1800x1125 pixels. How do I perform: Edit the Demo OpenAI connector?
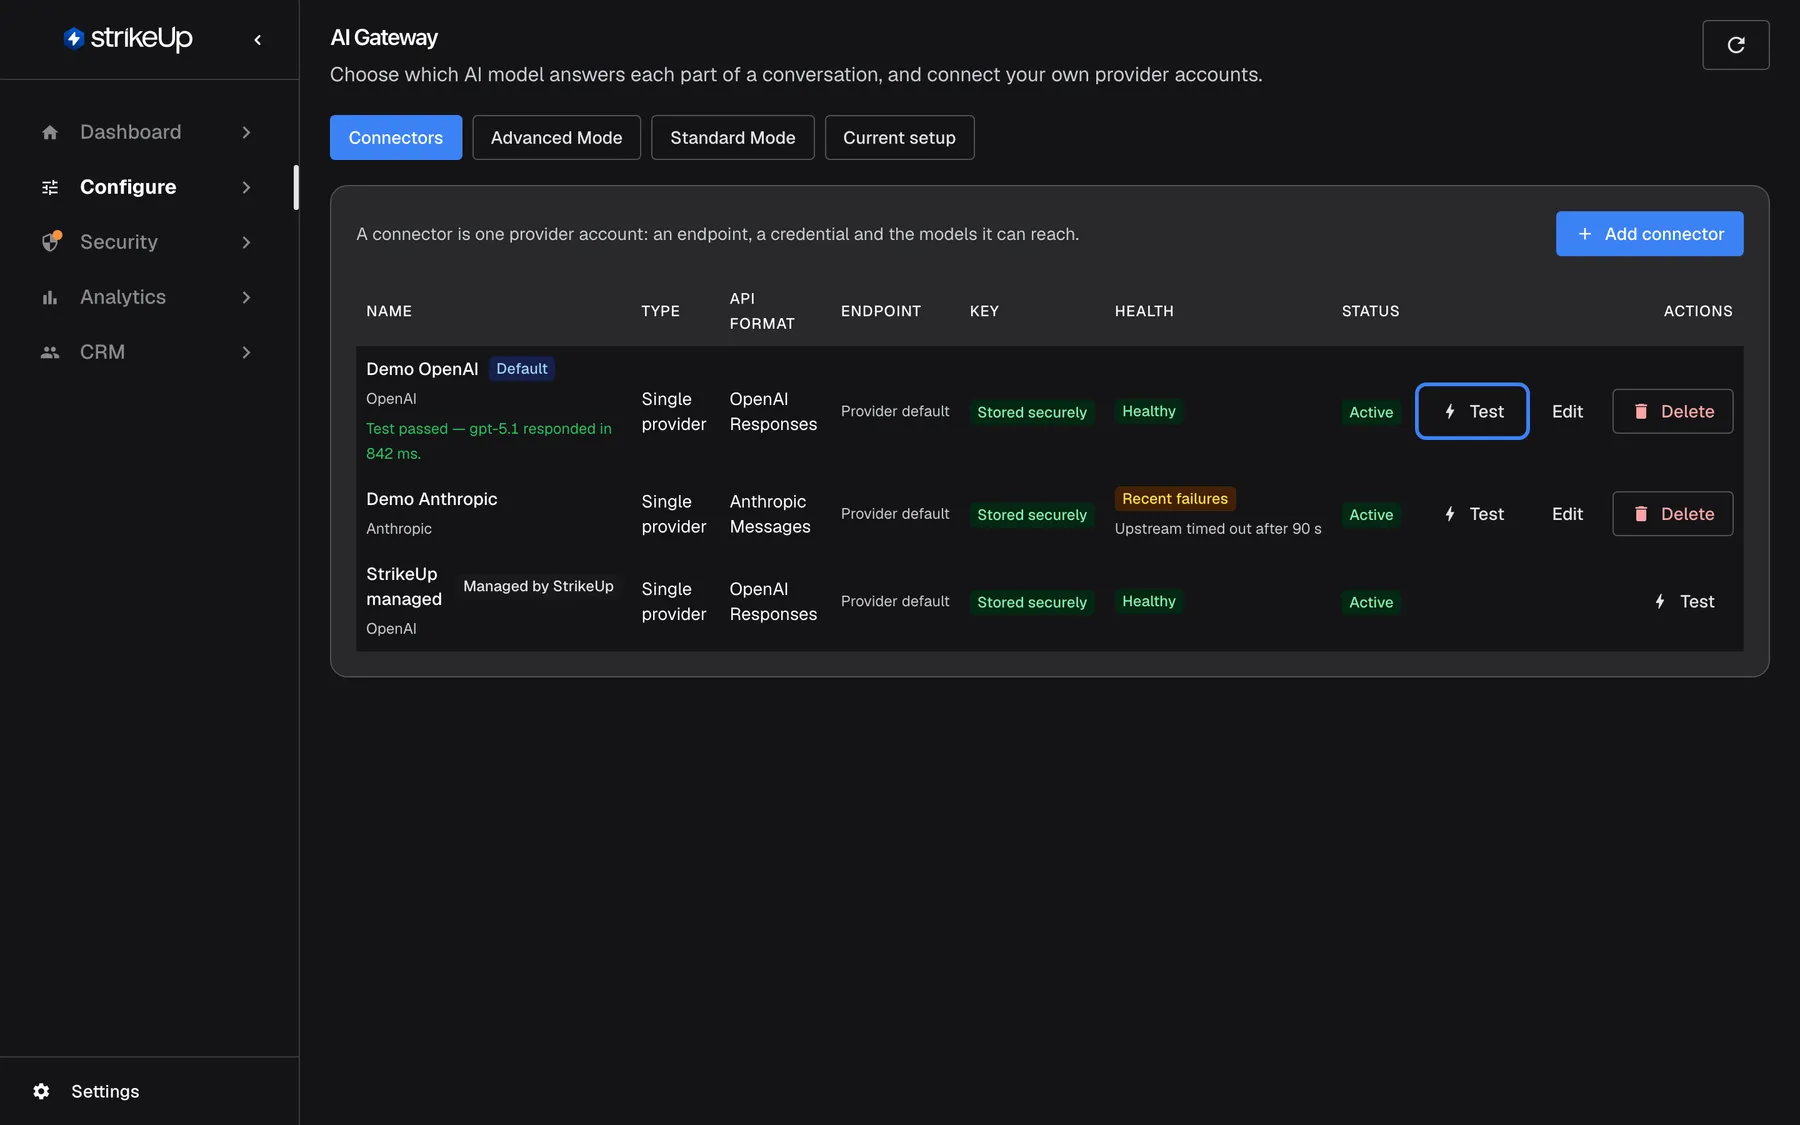[1567, 411]
